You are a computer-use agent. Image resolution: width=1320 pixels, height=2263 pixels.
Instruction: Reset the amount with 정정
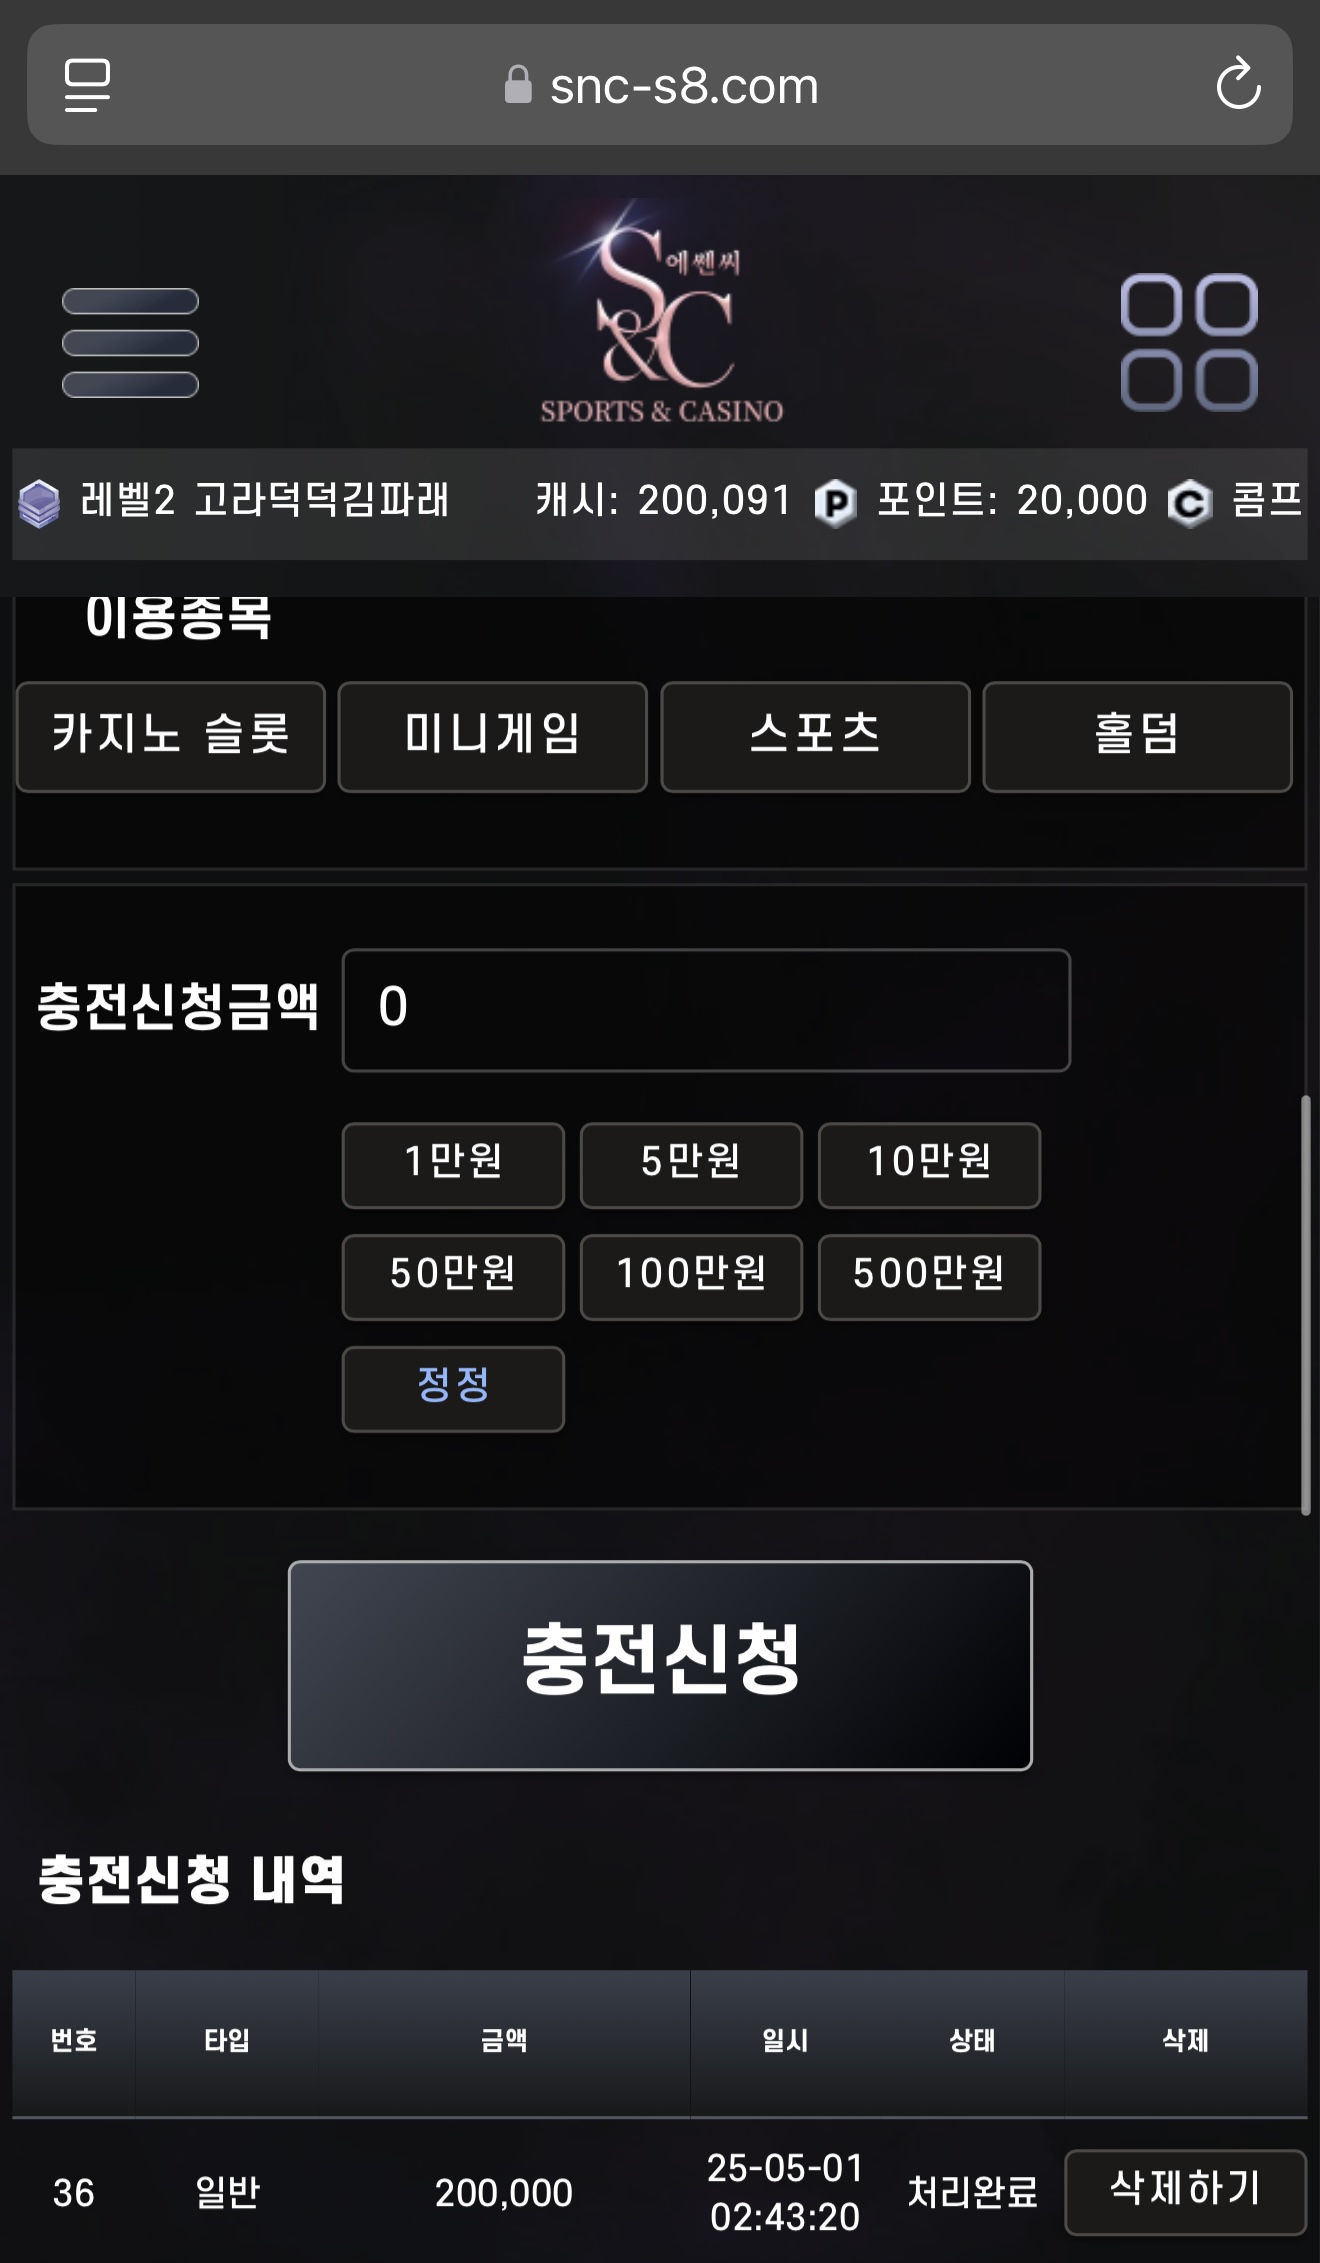pos(453,1389)
